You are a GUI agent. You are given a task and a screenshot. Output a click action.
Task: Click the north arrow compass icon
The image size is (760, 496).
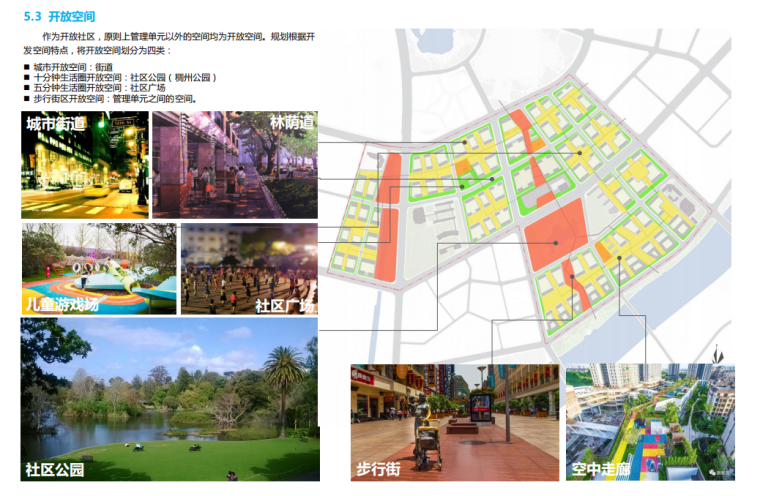(x=720, y=356)
